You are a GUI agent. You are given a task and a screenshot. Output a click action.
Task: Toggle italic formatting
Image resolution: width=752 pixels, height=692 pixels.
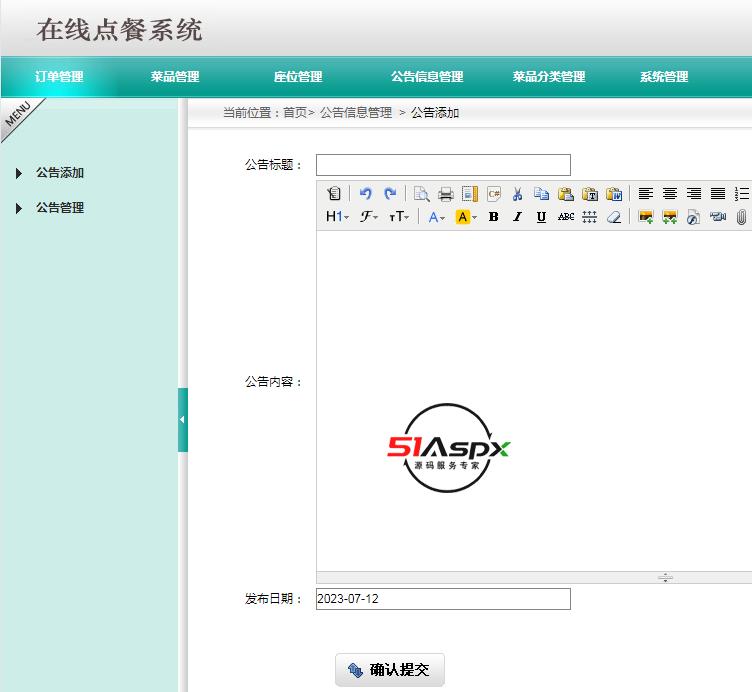click(x=517, y=217)
